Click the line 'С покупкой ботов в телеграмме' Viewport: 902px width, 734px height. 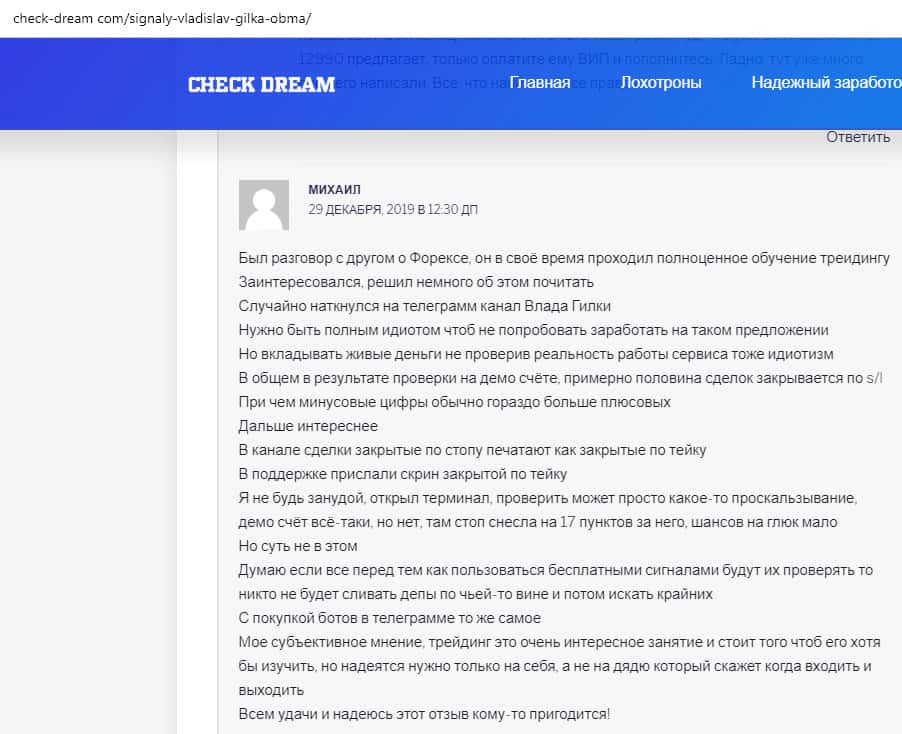(389, 618)
